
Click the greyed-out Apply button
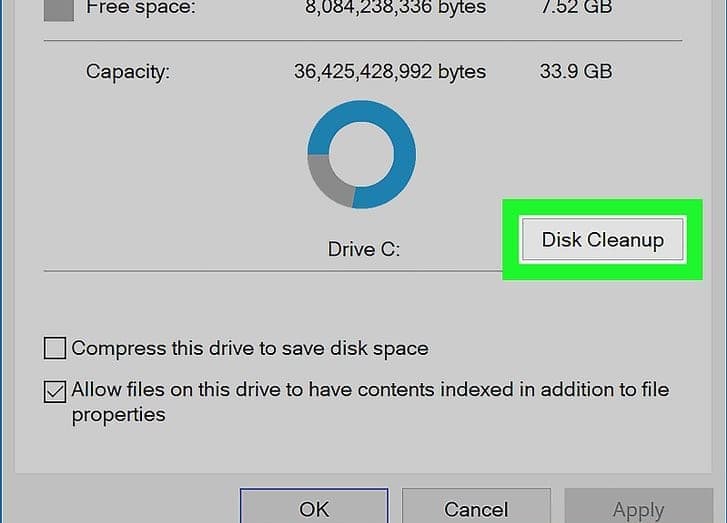(x=638, y=509)
